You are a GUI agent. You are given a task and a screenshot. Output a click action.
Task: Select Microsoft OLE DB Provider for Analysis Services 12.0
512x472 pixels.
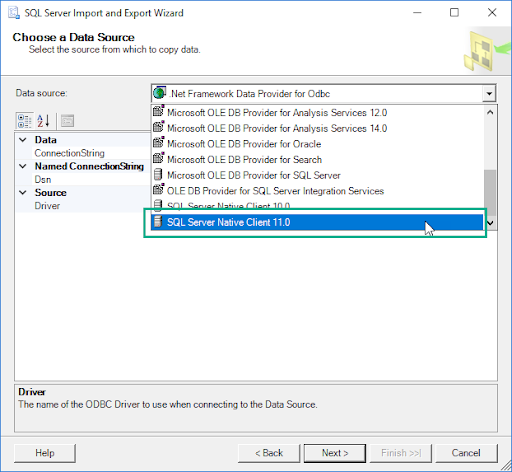[317, 113]
